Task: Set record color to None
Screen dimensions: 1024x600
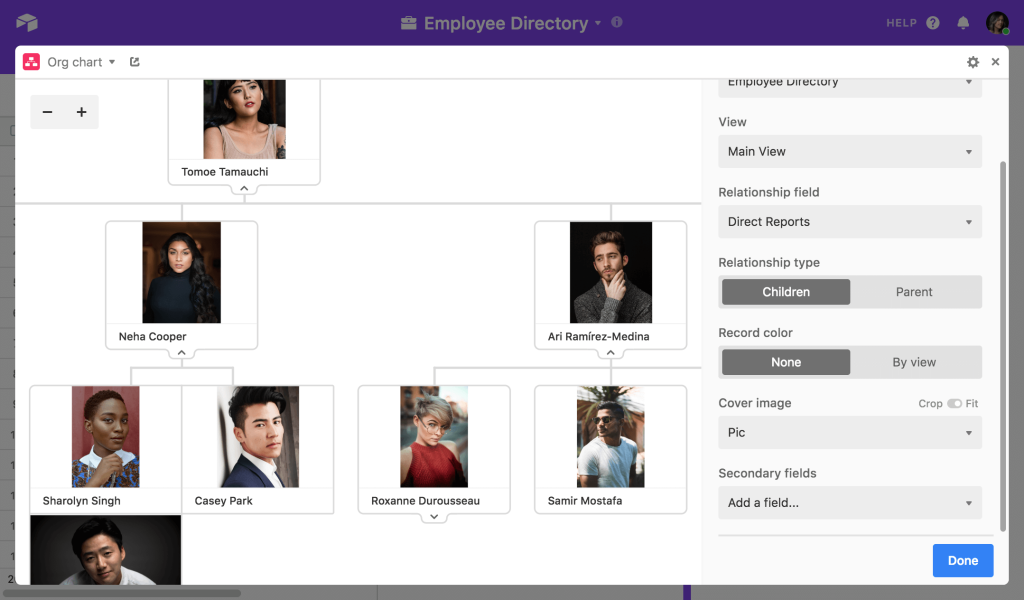Action: [786, 362]
